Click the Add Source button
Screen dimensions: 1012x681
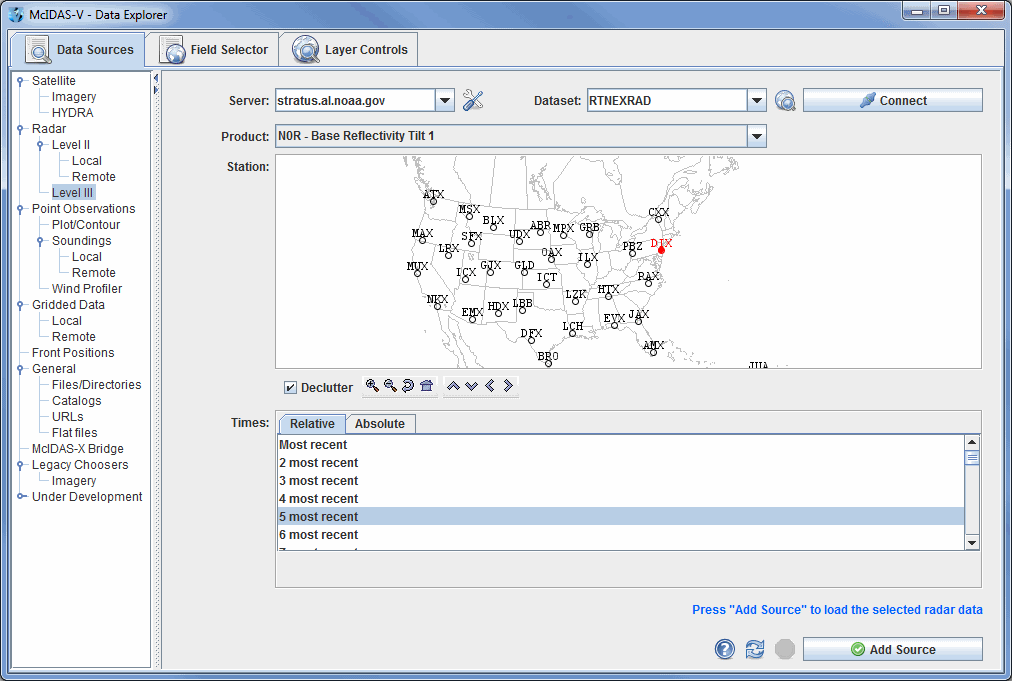(x=892, y=649)
